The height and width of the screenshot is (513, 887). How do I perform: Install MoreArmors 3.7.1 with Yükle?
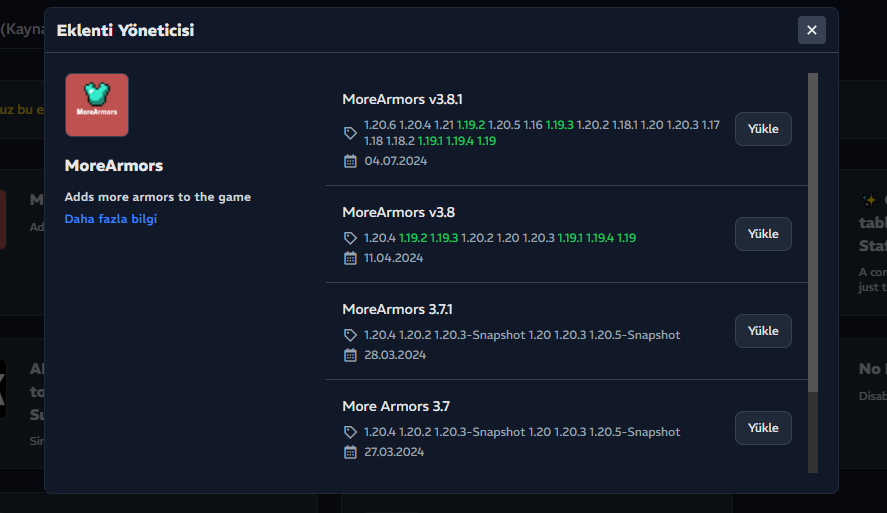coord(763,331)
